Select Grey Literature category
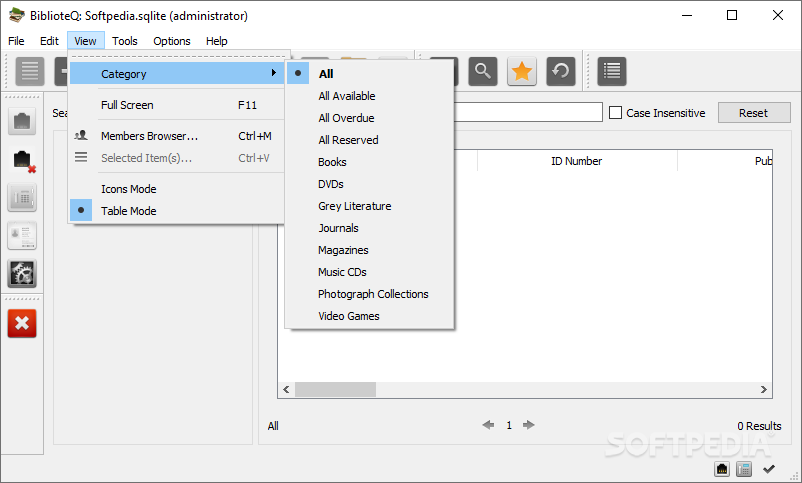 click(369, 206)
